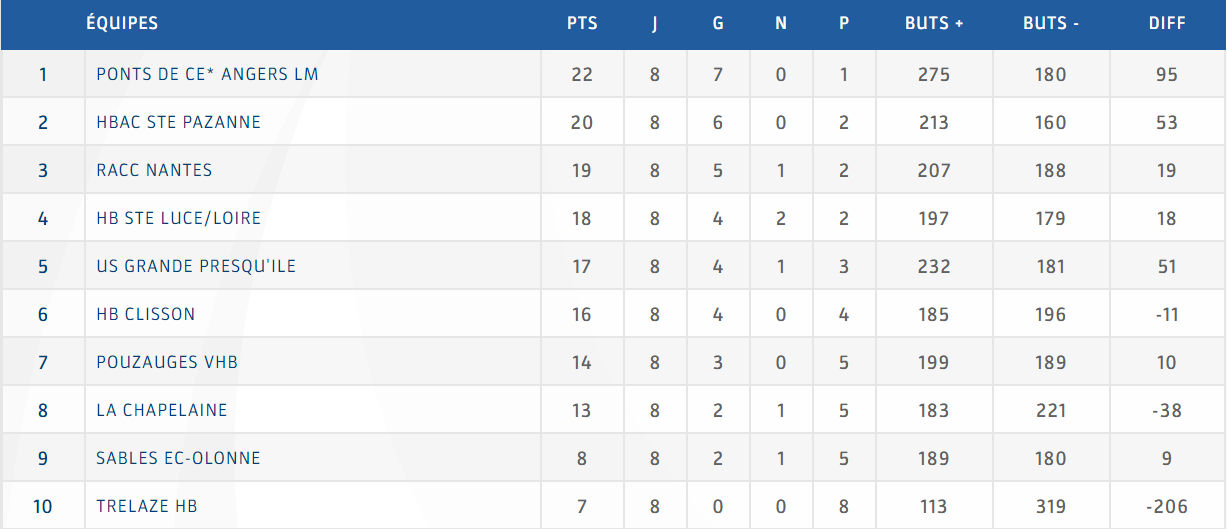Open US GRANDE PRESQU'ILE team link

(196, 266)
